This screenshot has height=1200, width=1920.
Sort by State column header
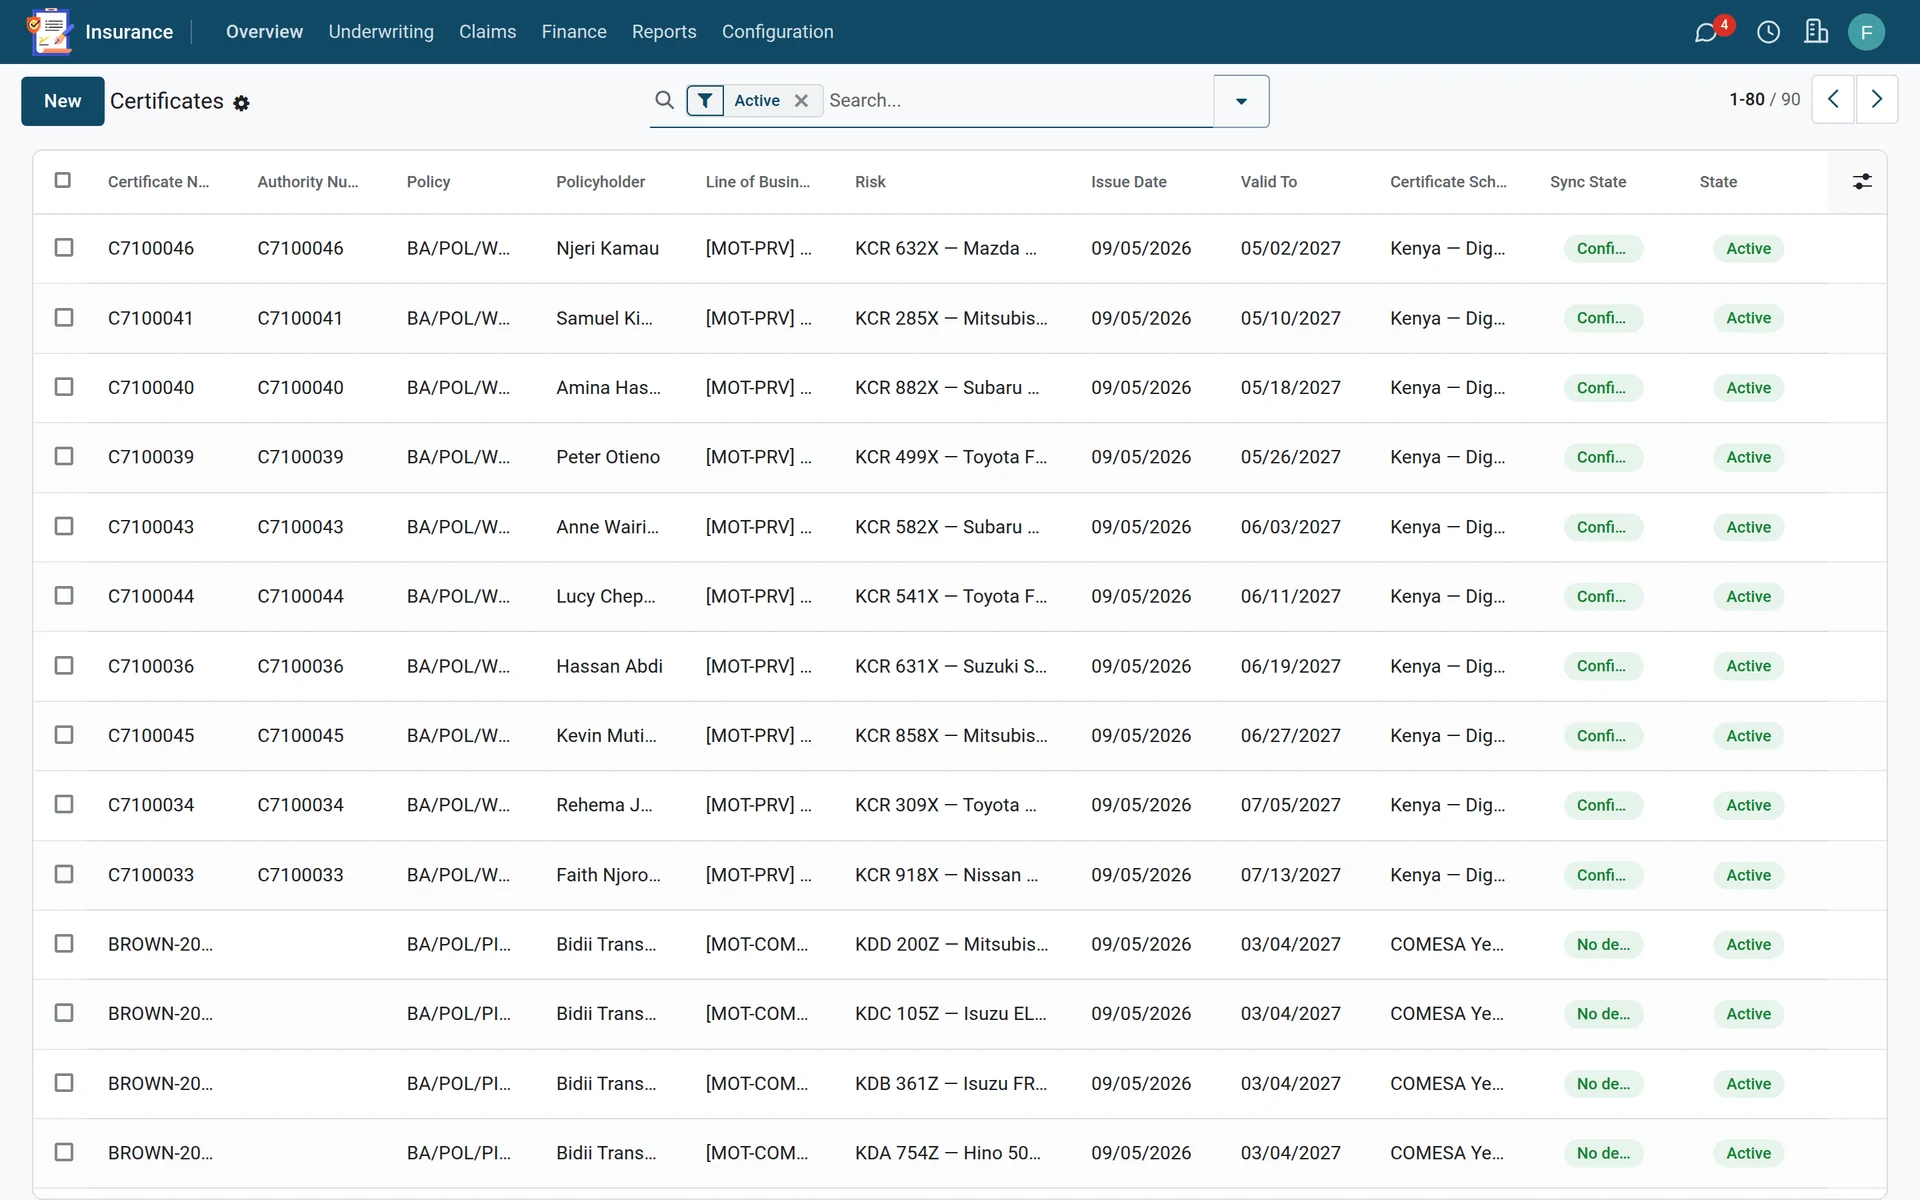(x=1718, y=182)
